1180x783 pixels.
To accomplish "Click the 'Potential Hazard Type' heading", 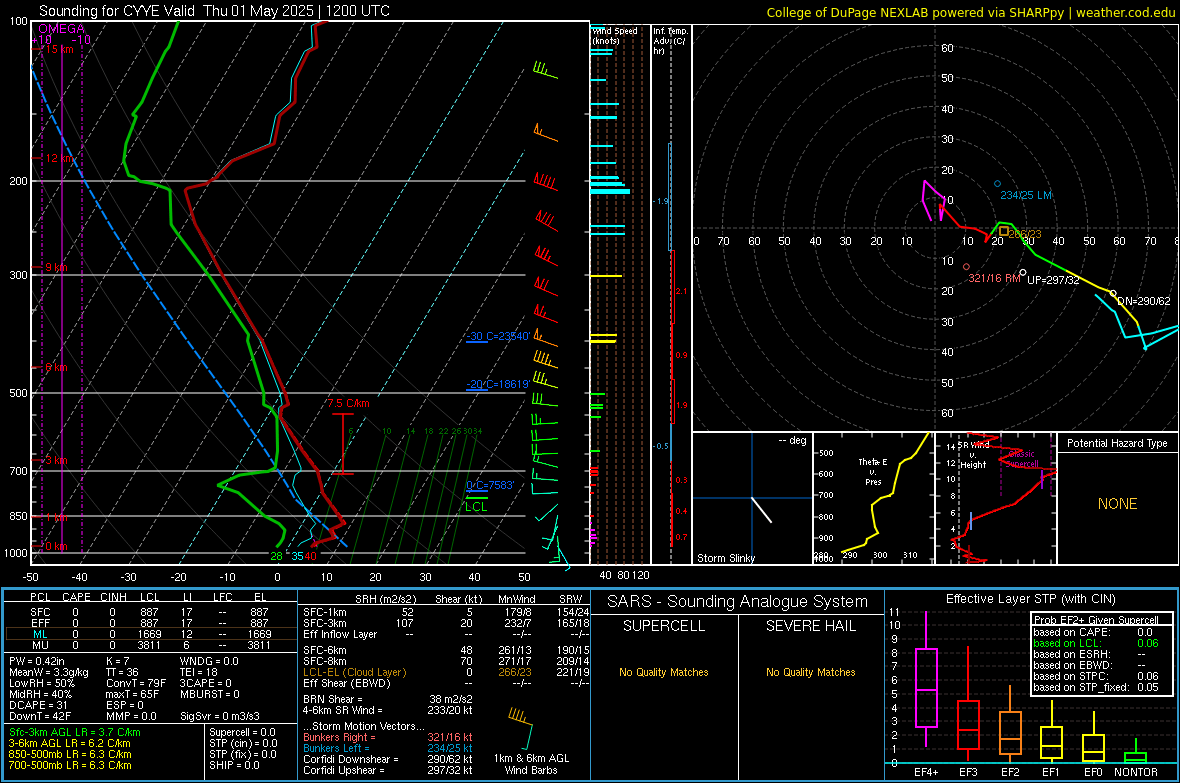I will point(1117,443).
